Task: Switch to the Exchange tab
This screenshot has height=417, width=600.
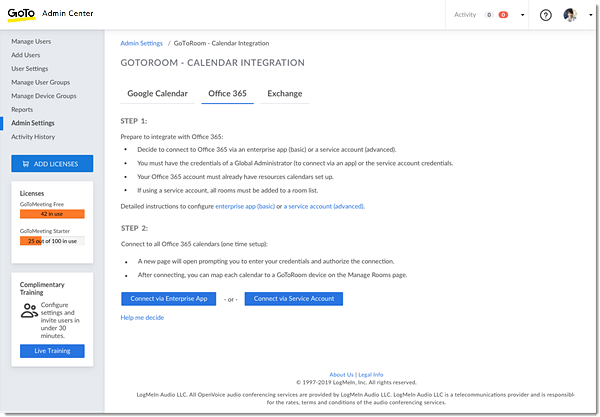Action: [285, 94]
